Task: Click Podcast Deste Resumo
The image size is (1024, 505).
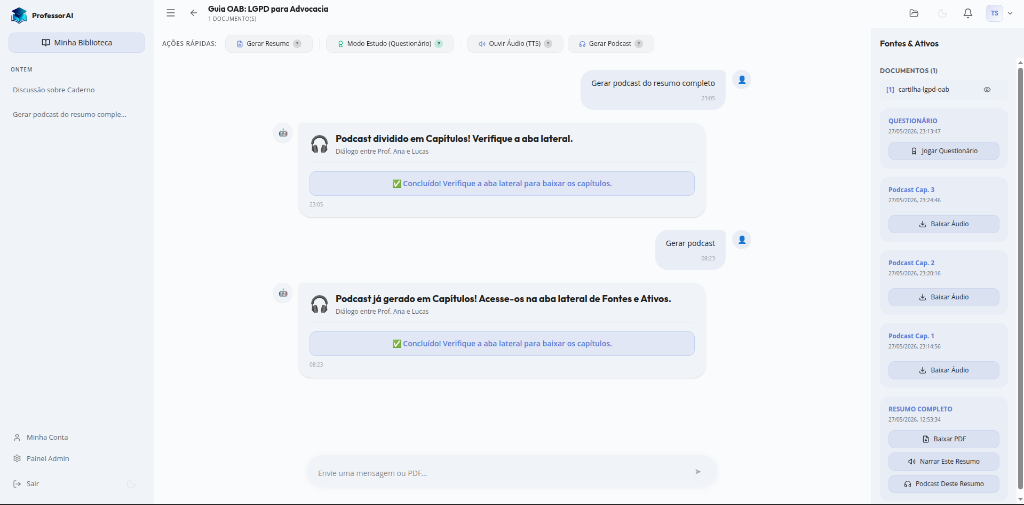Action: pyautogui.click(x=944, y=484)
